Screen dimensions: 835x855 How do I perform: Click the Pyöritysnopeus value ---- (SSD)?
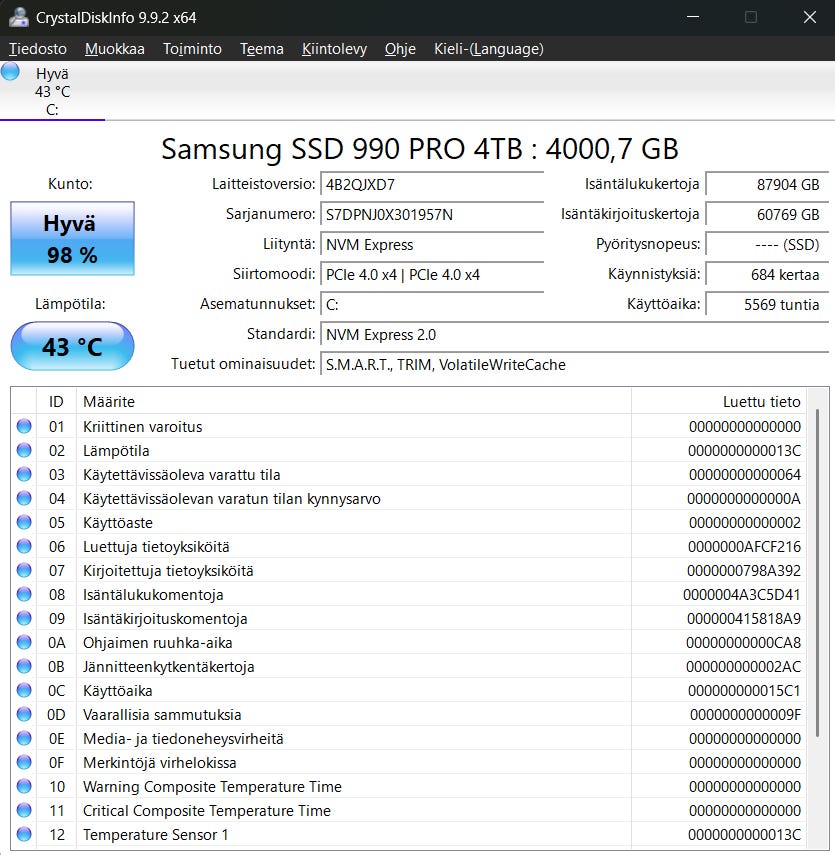point(767,244)
